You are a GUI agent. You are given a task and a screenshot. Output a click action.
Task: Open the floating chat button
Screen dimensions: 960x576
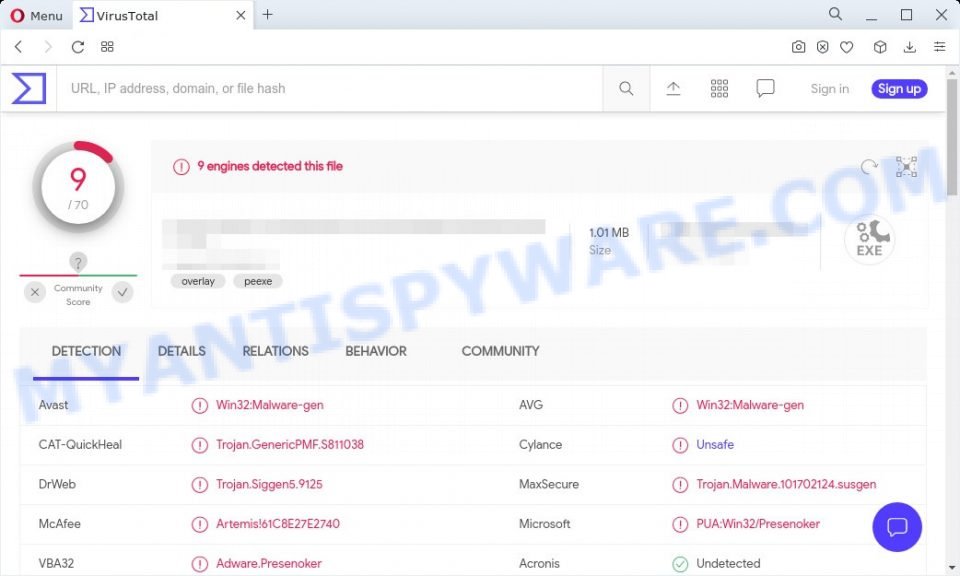897,527
